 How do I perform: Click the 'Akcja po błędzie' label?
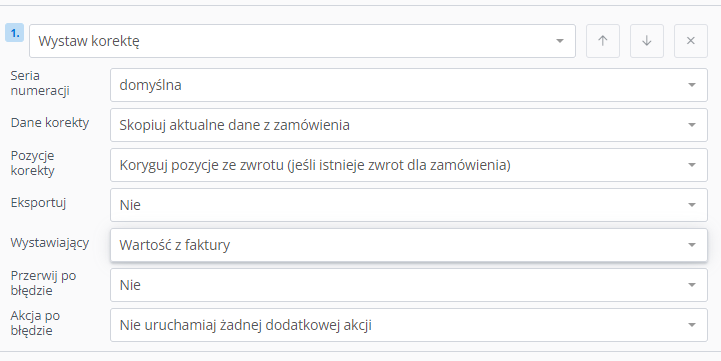(35, 323)
